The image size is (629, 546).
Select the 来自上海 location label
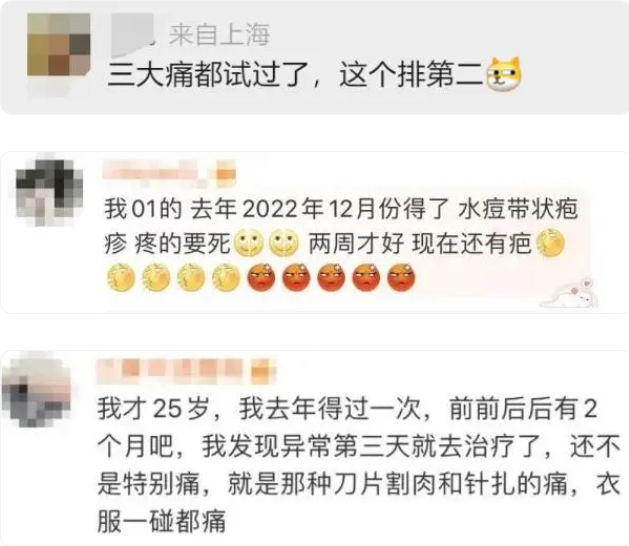pyautogui.click(x=219, y=35)
